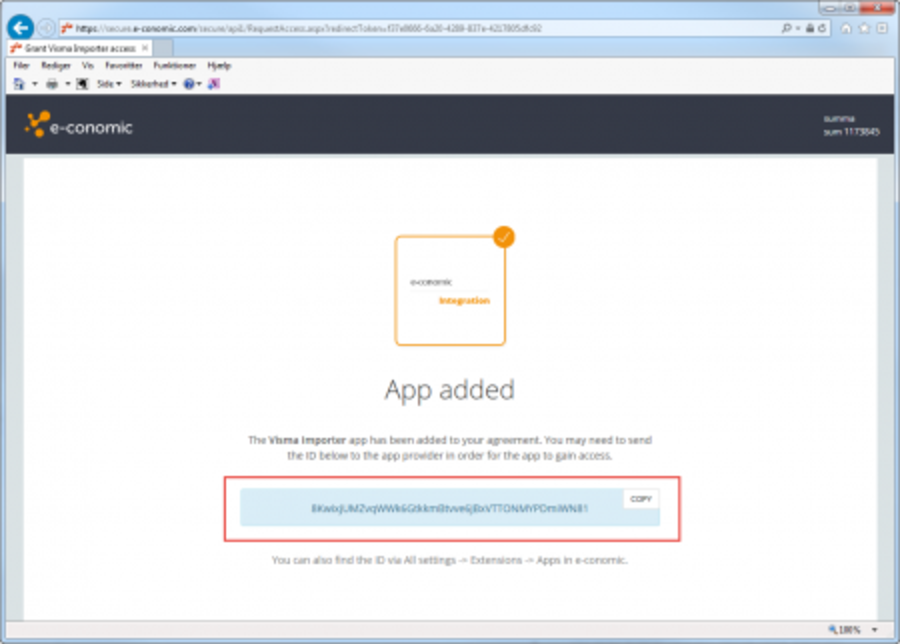This screenshot has height=644, width=900.
Task: Click the greyed Forward navigation arrow
Action: tap(46, 28)
